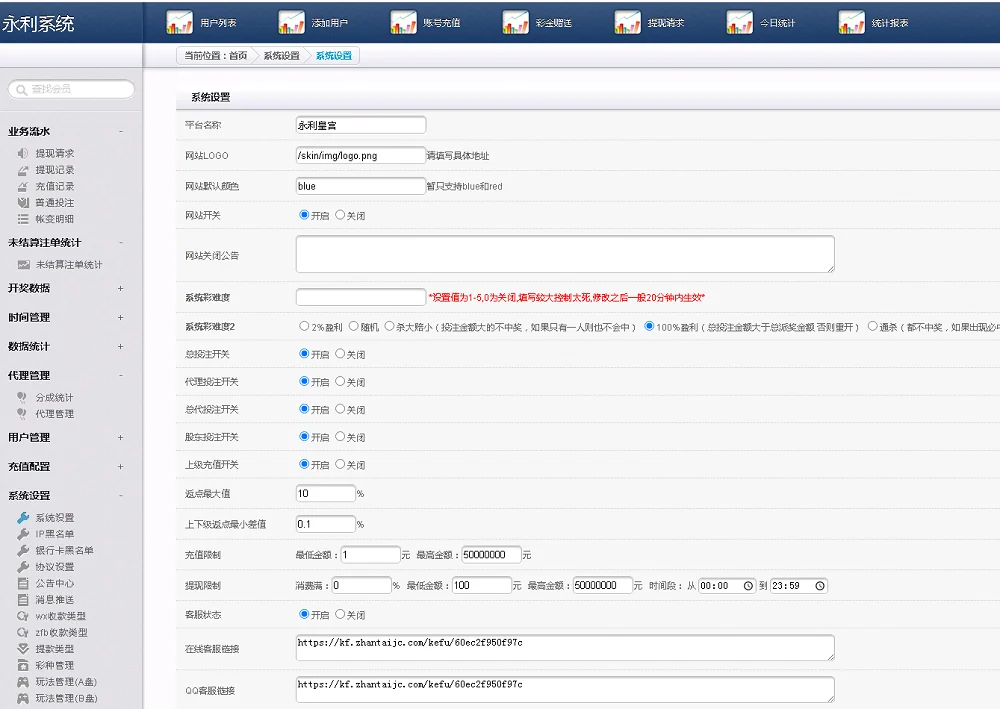Select the gamepad icon for 玩法管理(A盘)
Image resolution: width=1000 pixels, height=709 pixels.
(23, 682)
